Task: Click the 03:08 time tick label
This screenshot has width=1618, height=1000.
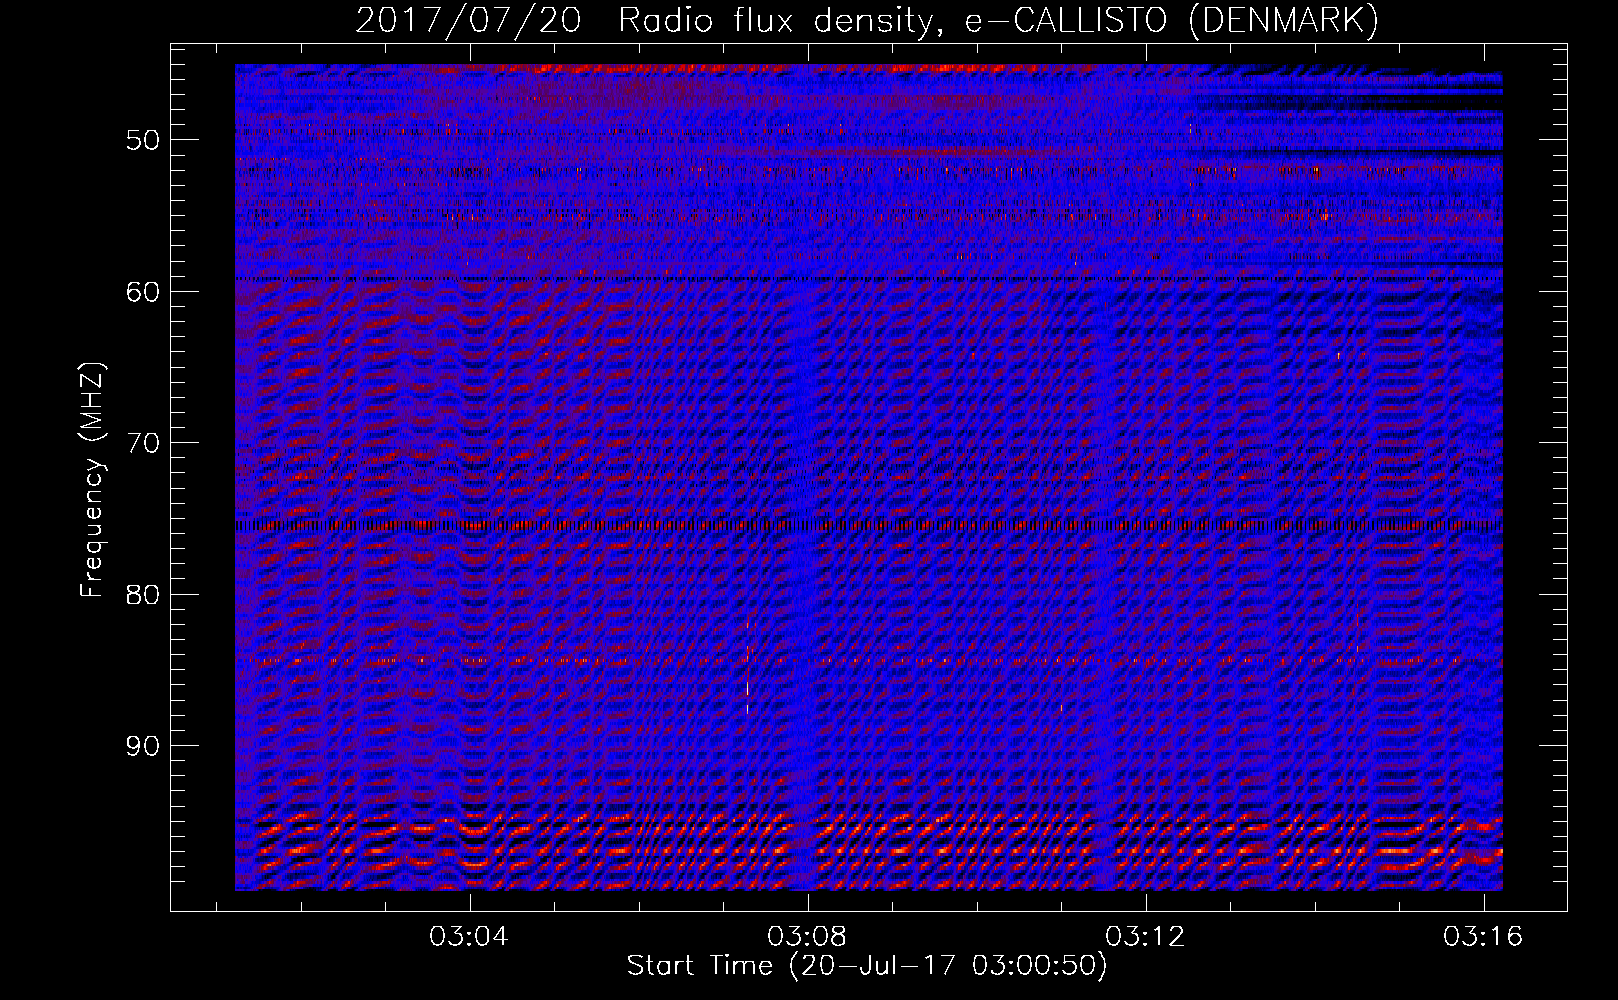Action: pyautogui.click(x=807, y=937)
